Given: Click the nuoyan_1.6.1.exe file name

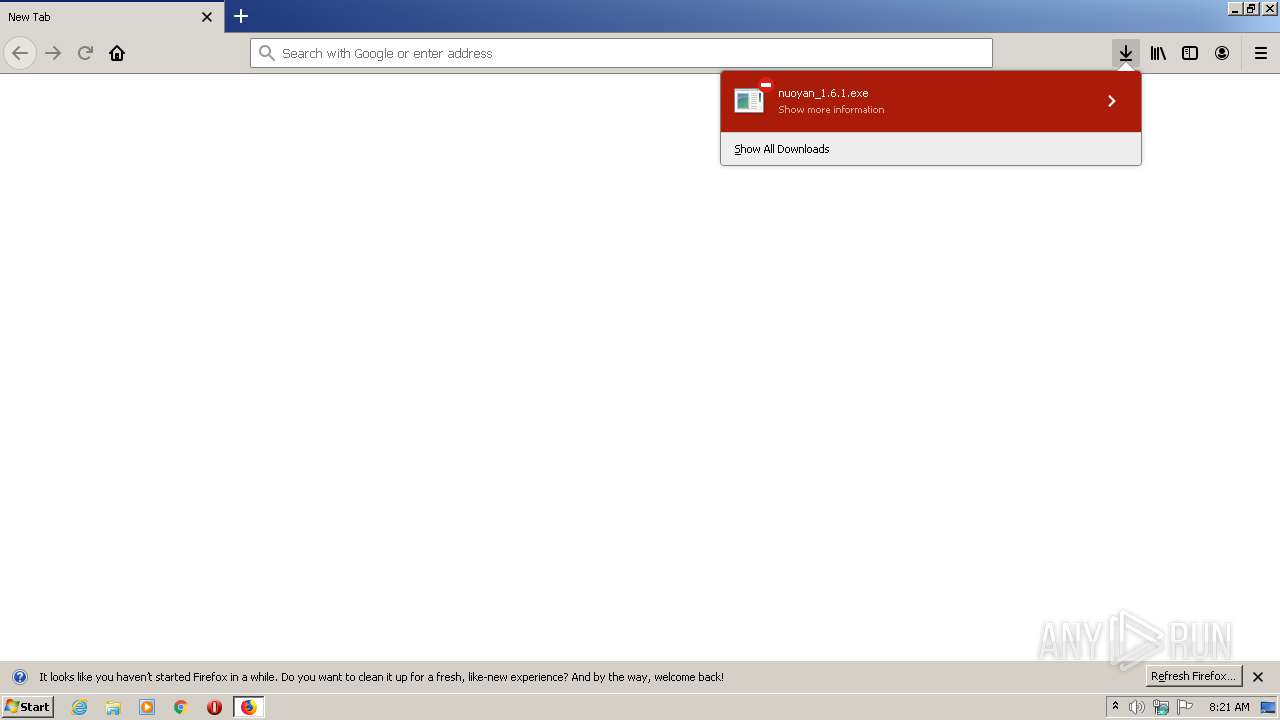Looking at the screenshot, I should click(823, 93).
